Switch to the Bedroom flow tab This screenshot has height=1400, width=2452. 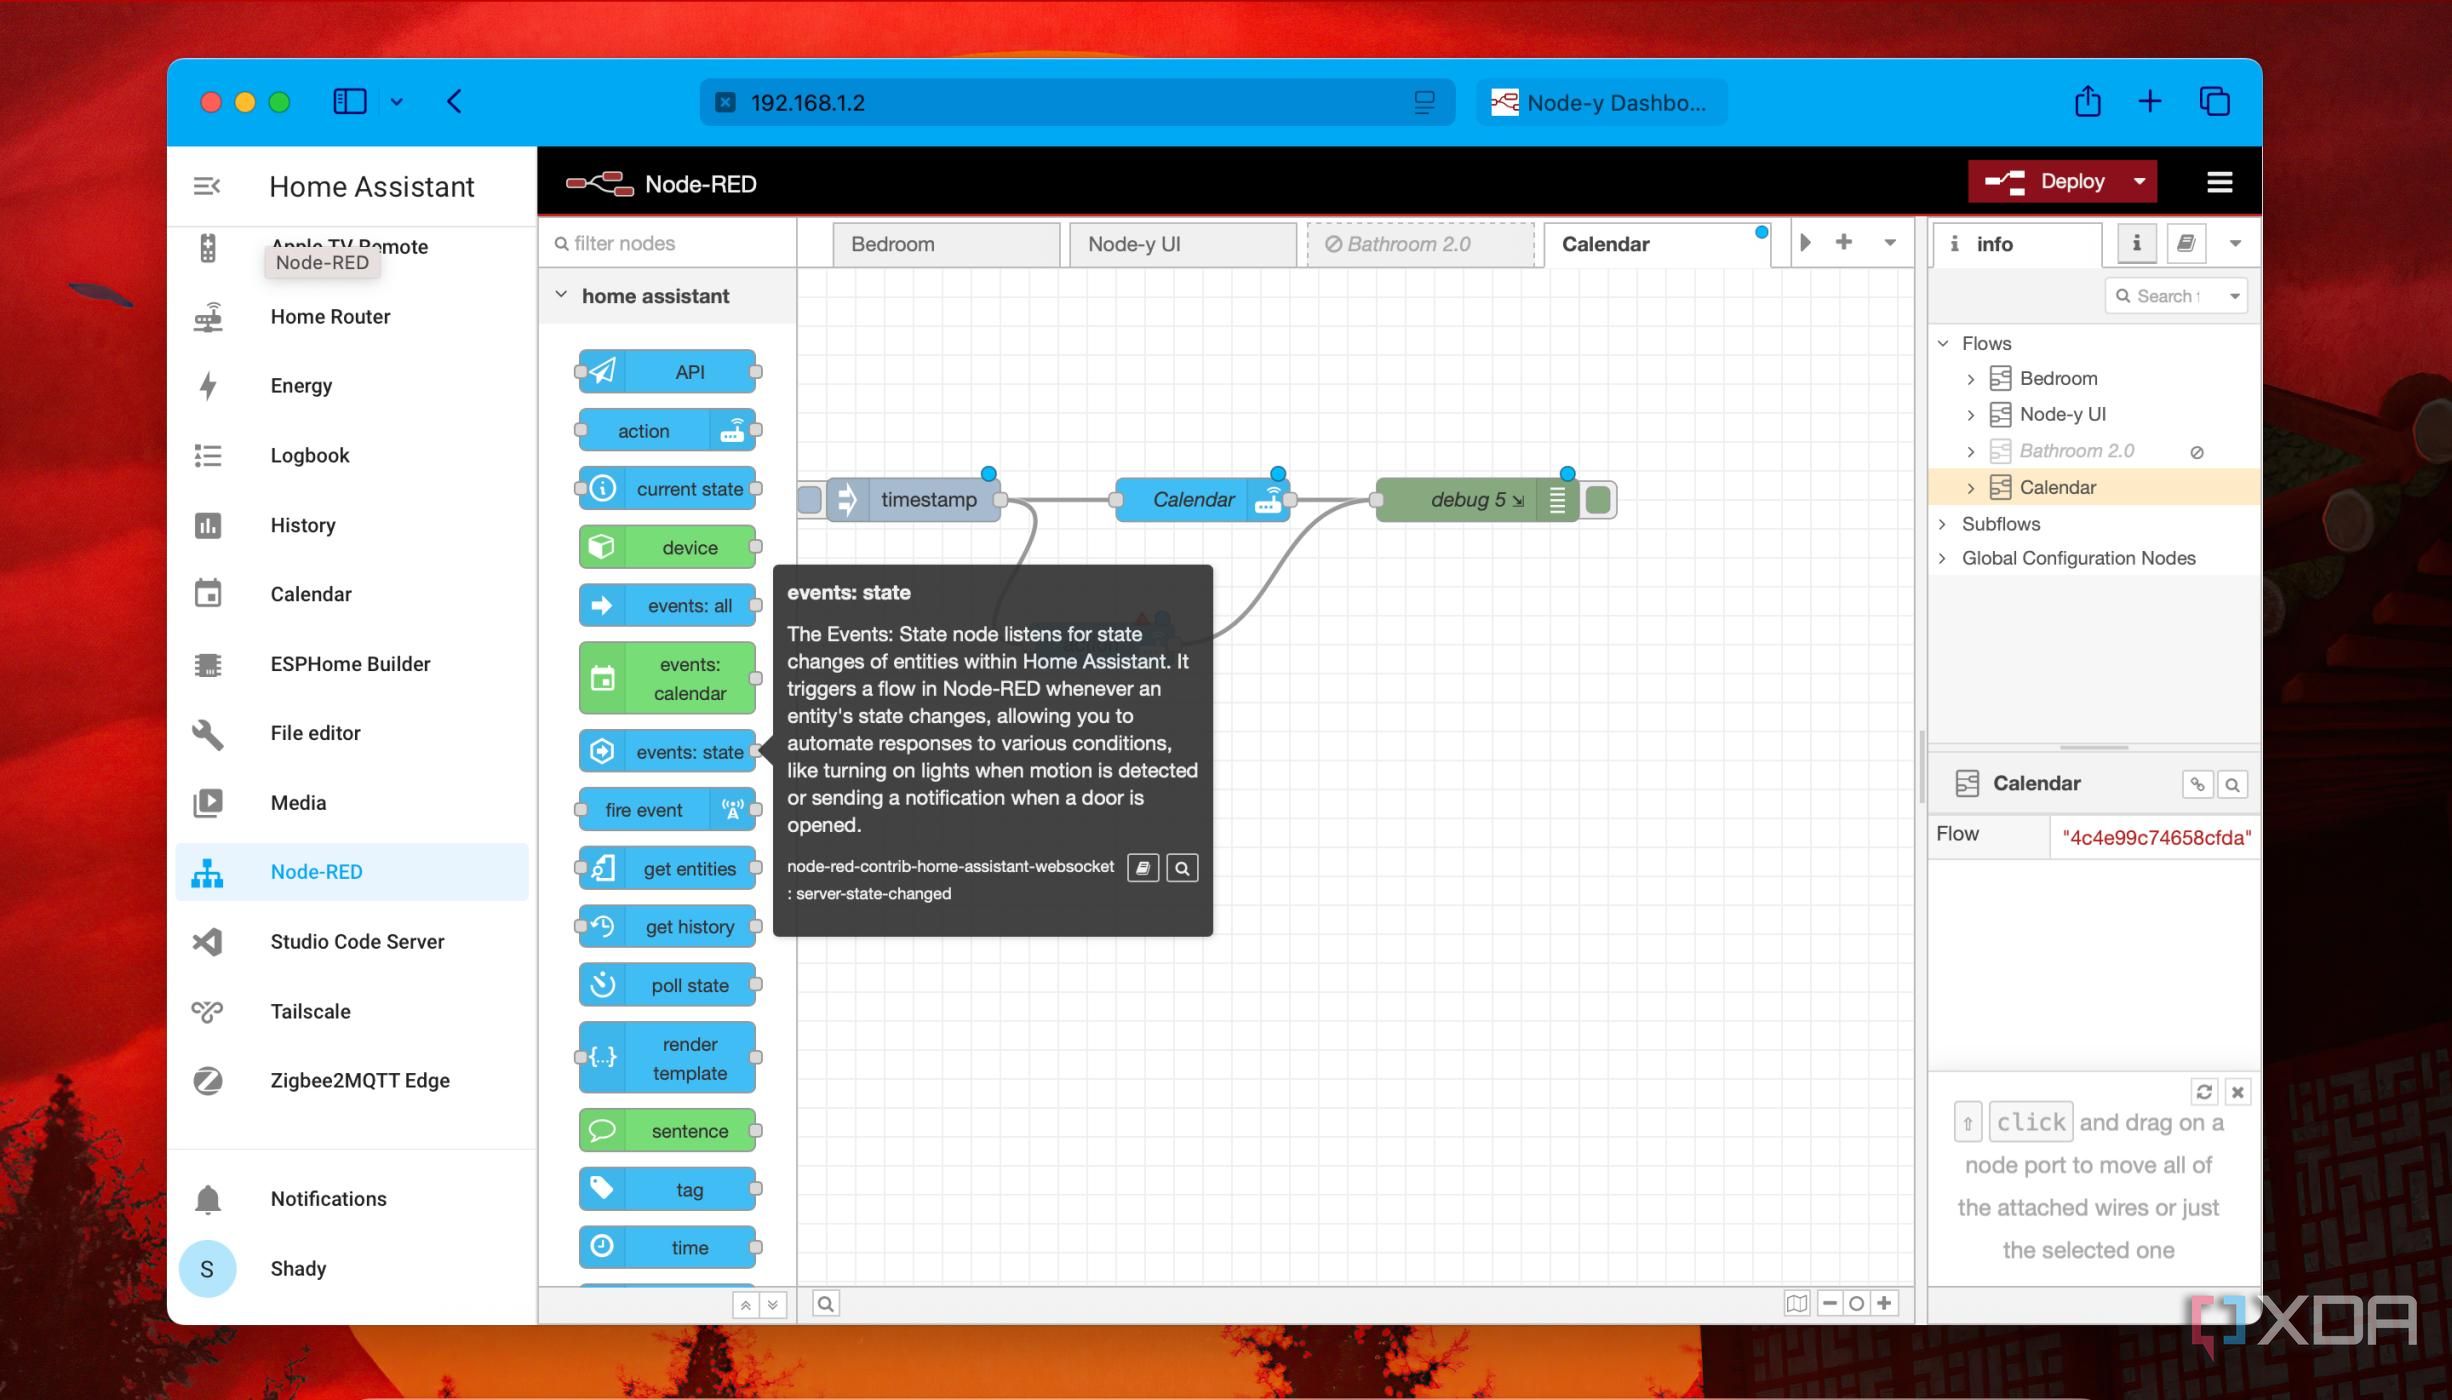pyautogui.click(x=946, y=245)
